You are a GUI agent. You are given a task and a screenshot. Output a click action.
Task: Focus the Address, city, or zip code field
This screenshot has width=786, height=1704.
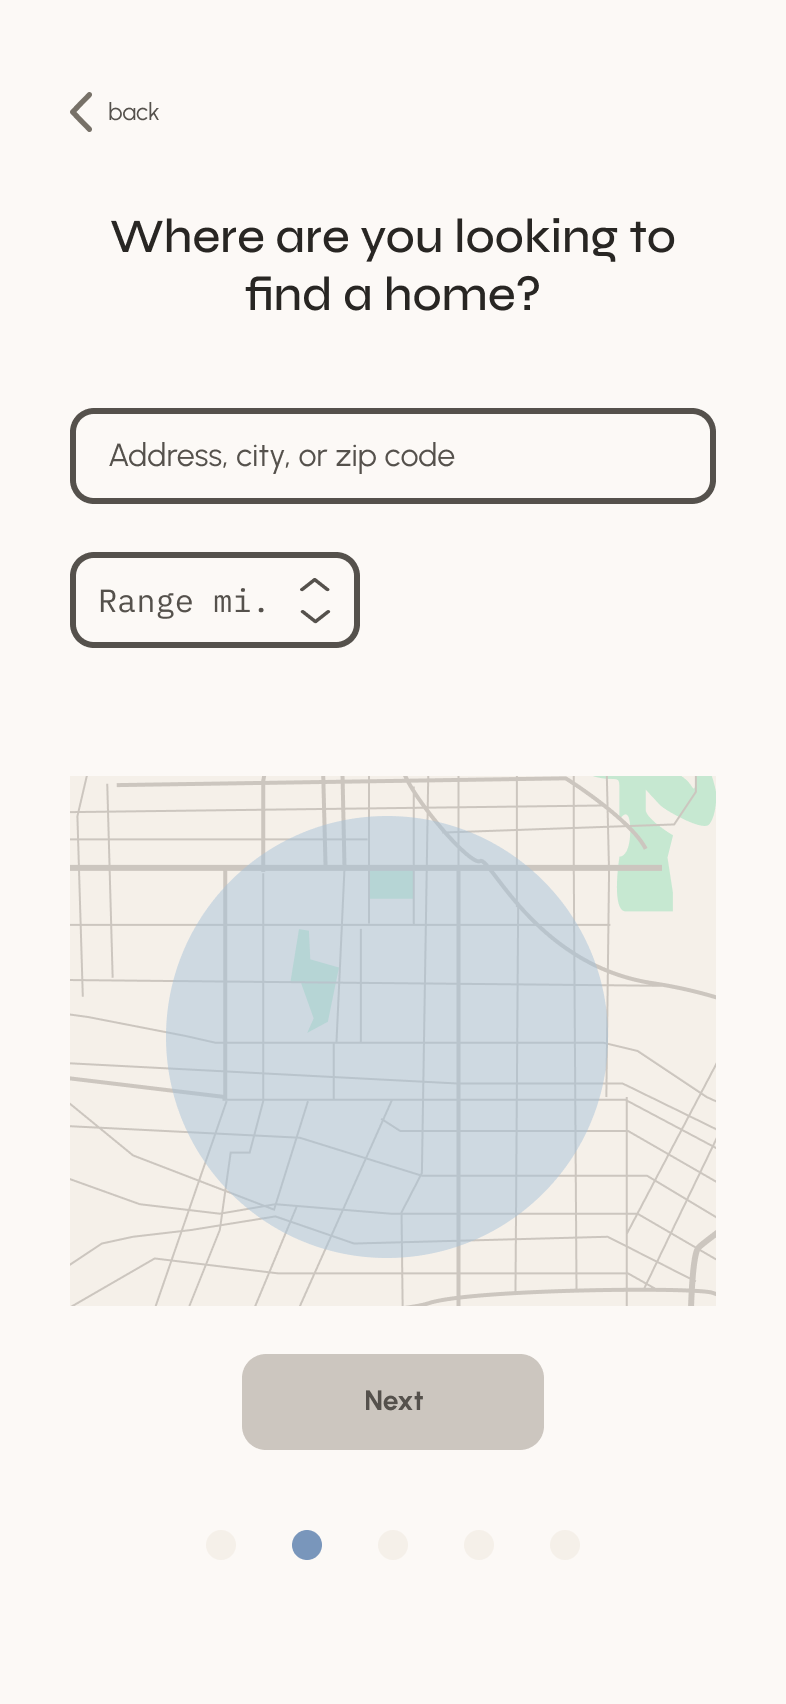[392, 456]
